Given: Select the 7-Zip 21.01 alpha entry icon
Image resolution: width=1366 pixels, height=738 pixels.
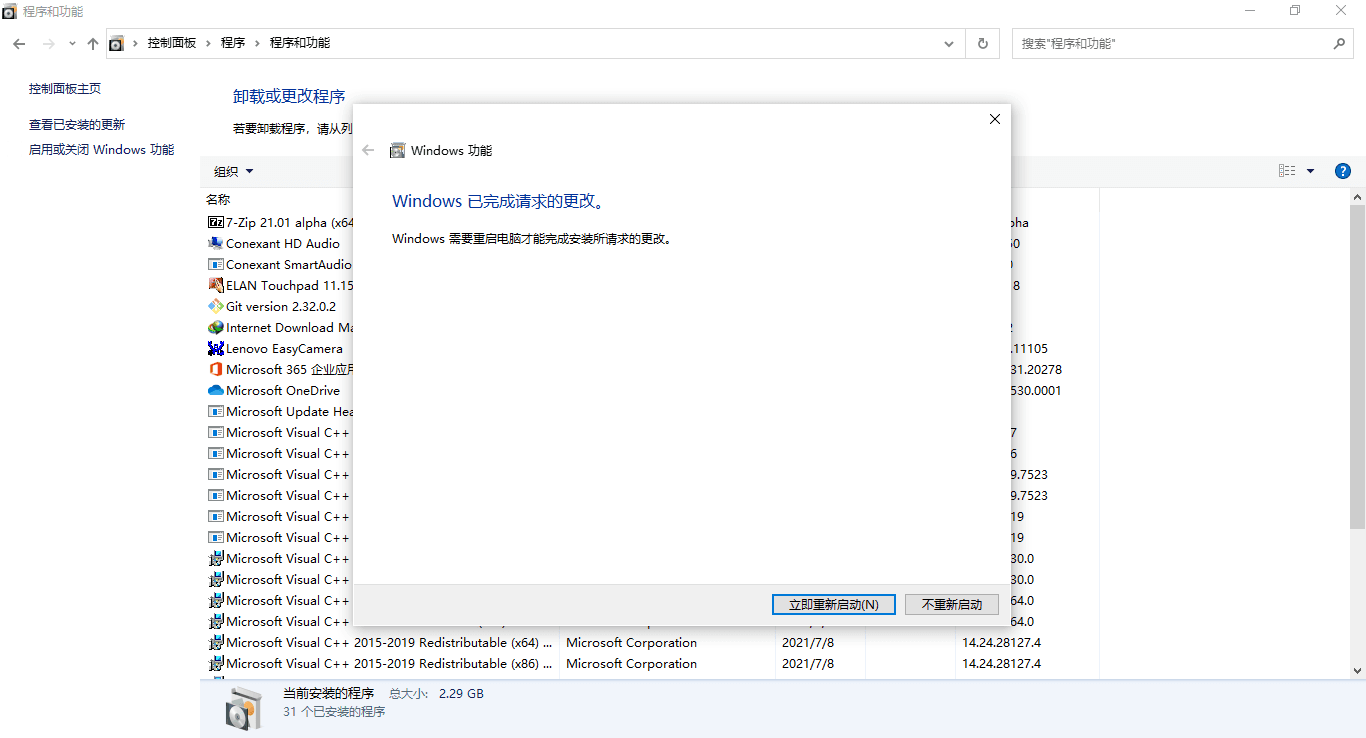Looking at the screenshot, I should [216, 222].
